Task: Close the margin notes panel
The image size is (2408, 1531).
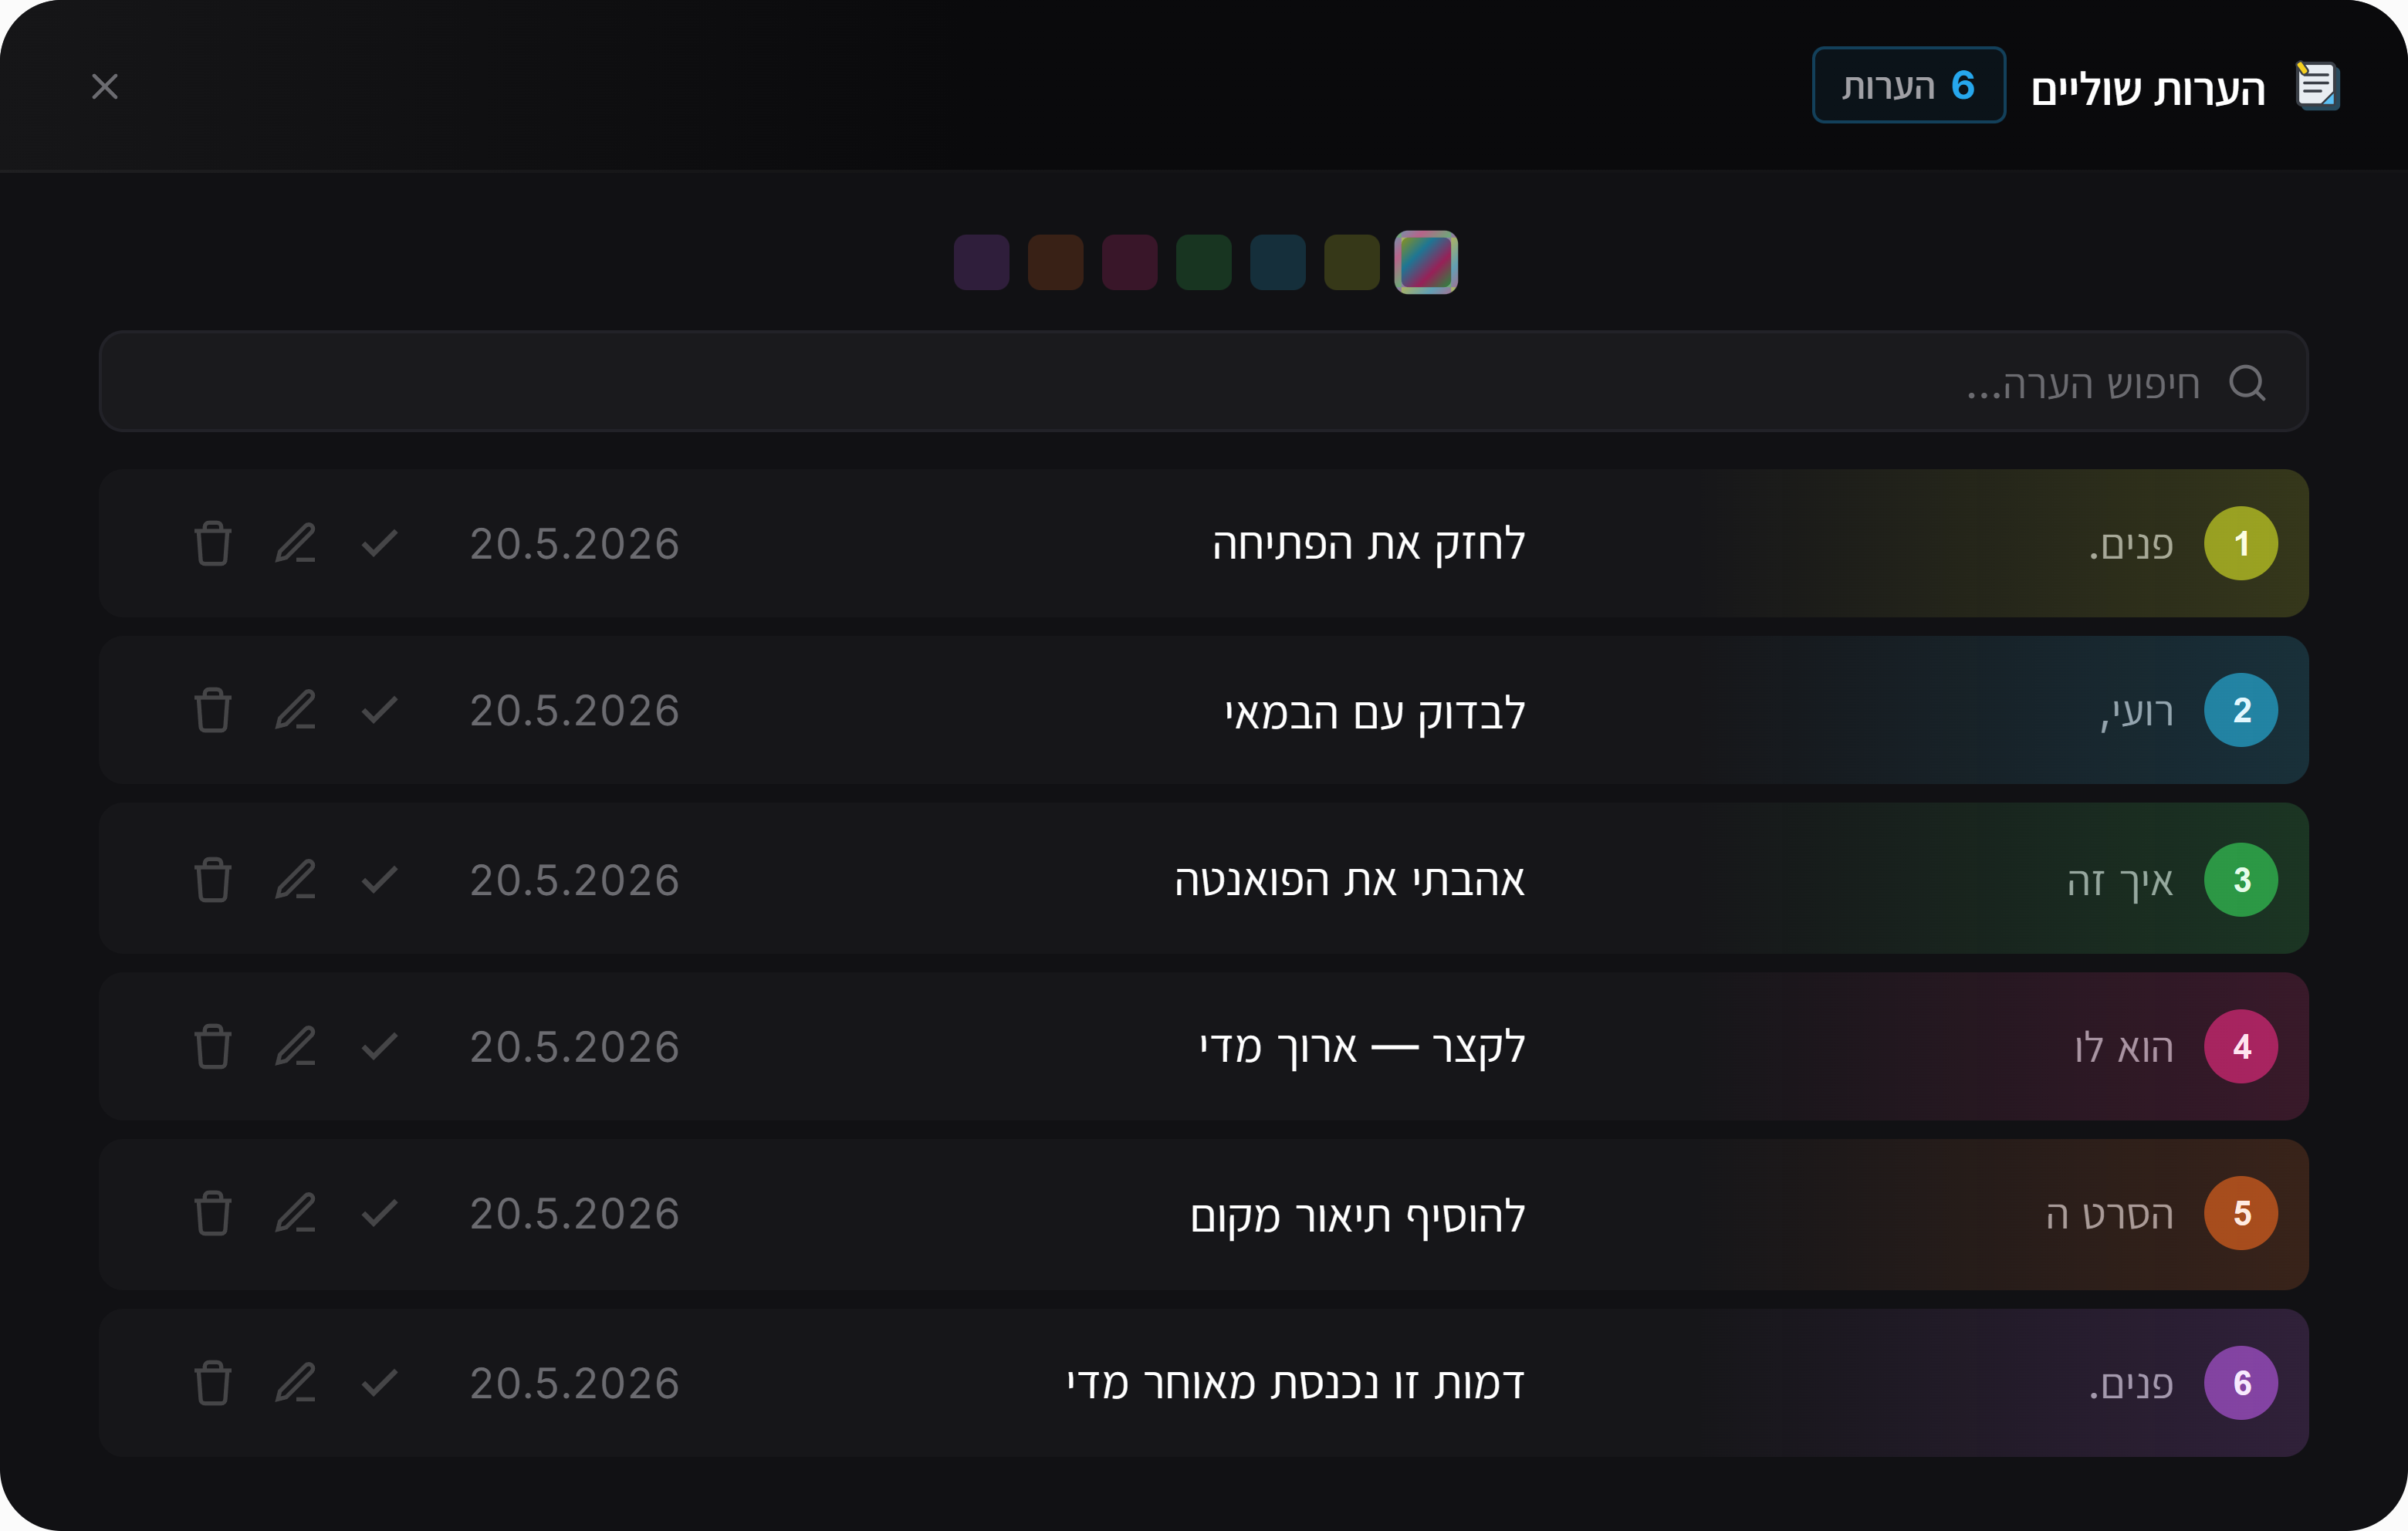Action: click(x=105, y=86)
